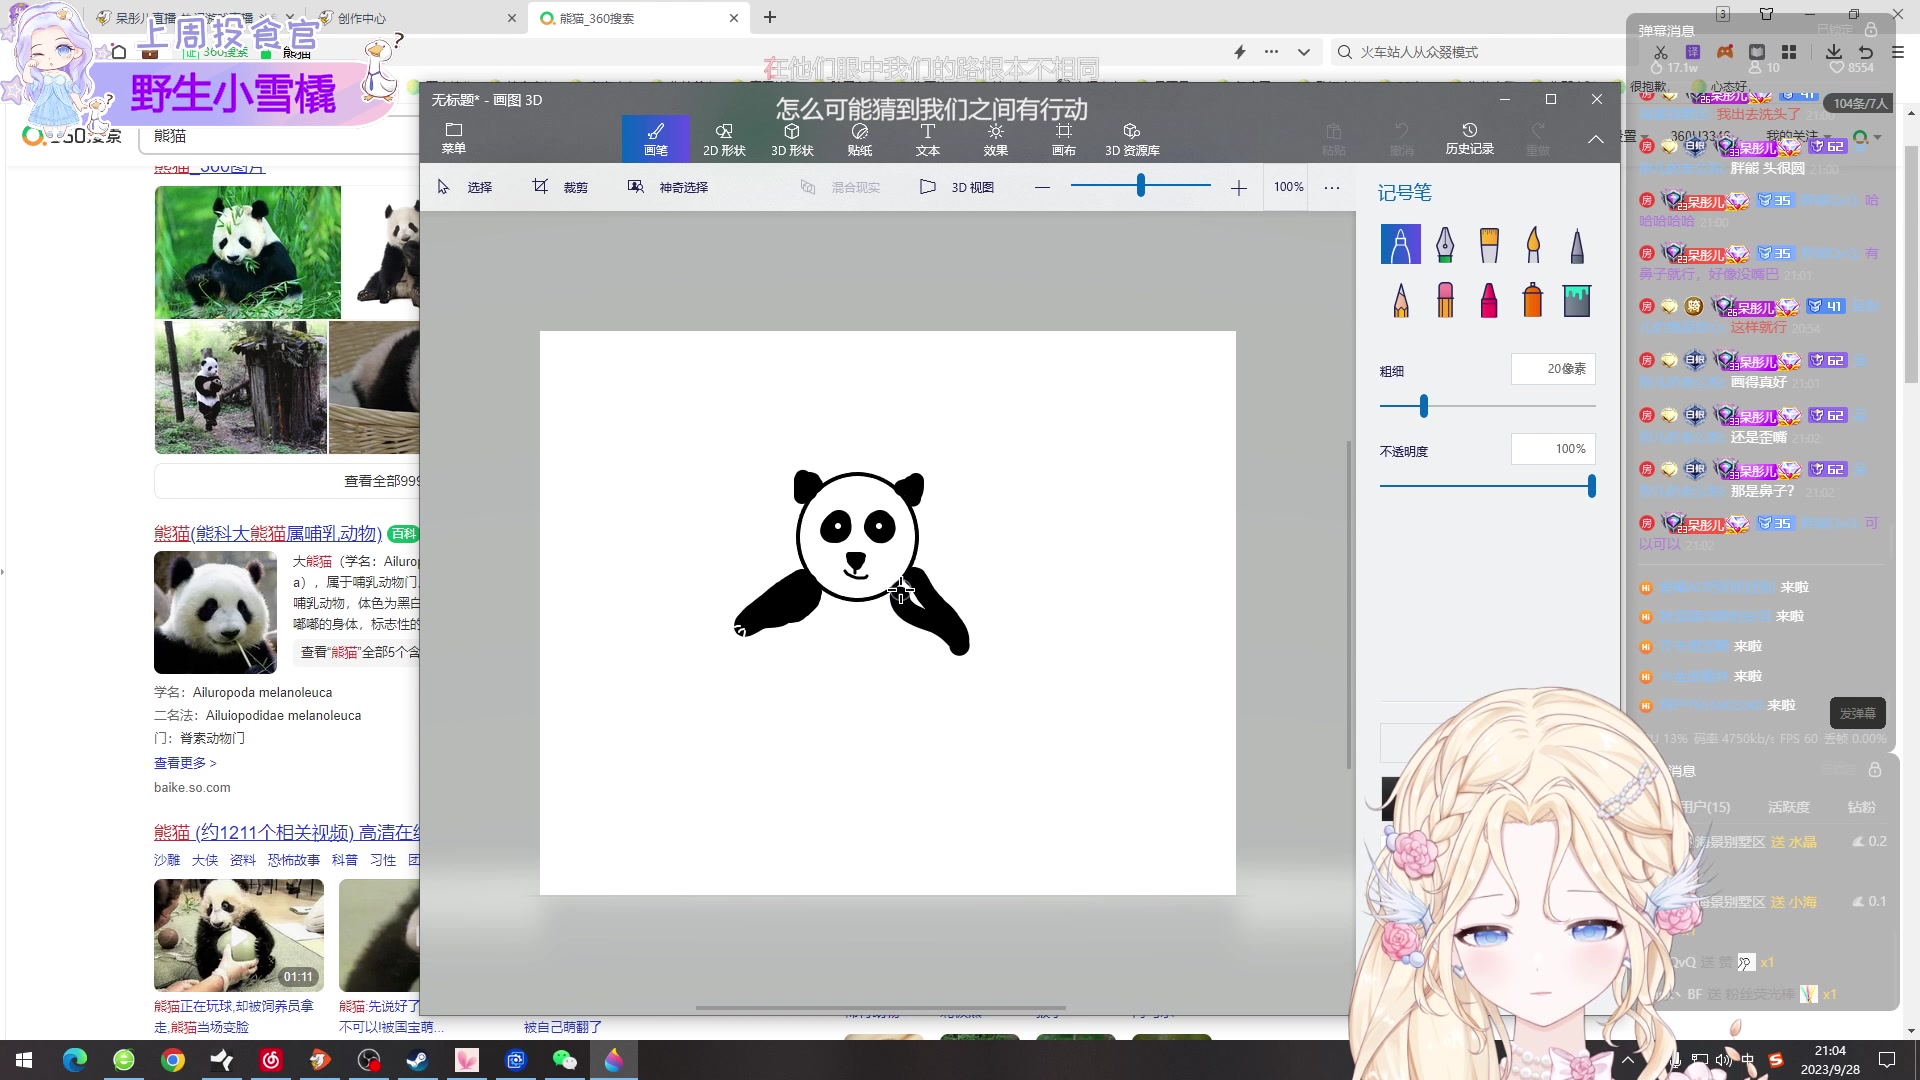The height and width of the screenshot is (1080, 1920).
Task: Open the notification center
Action: [x=1887, y=1060]
